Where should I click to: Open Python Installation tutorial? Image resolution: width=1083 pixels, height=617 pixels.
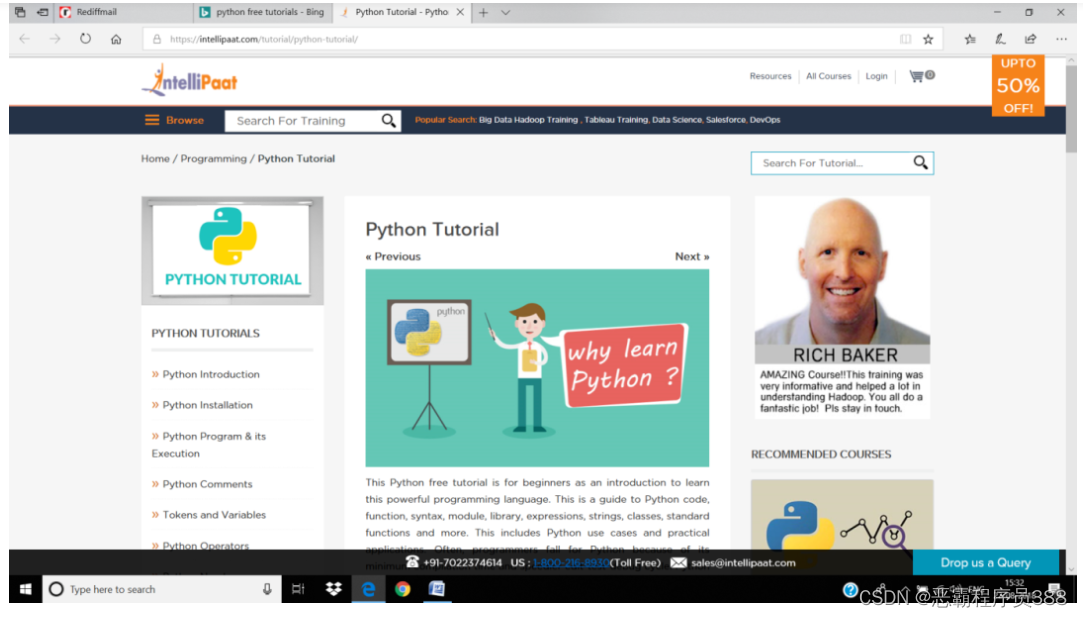click(207, 405)
